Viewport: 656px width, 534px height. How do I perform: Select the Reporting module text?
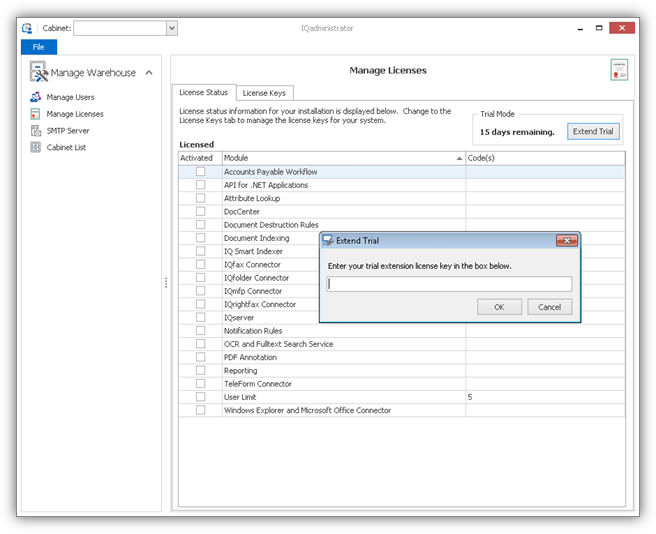pyautogui.click(x=241, y=371)
